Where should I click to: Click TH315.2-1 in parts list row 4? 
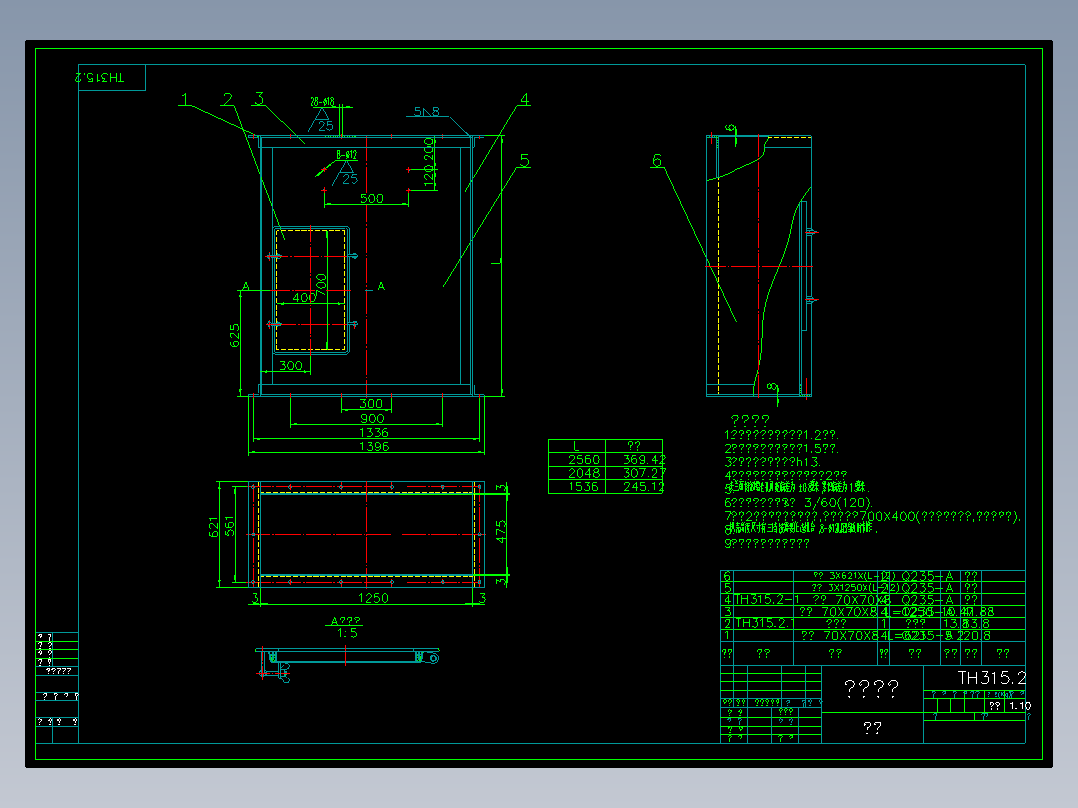pyautogui.click(x=767, y=599)
